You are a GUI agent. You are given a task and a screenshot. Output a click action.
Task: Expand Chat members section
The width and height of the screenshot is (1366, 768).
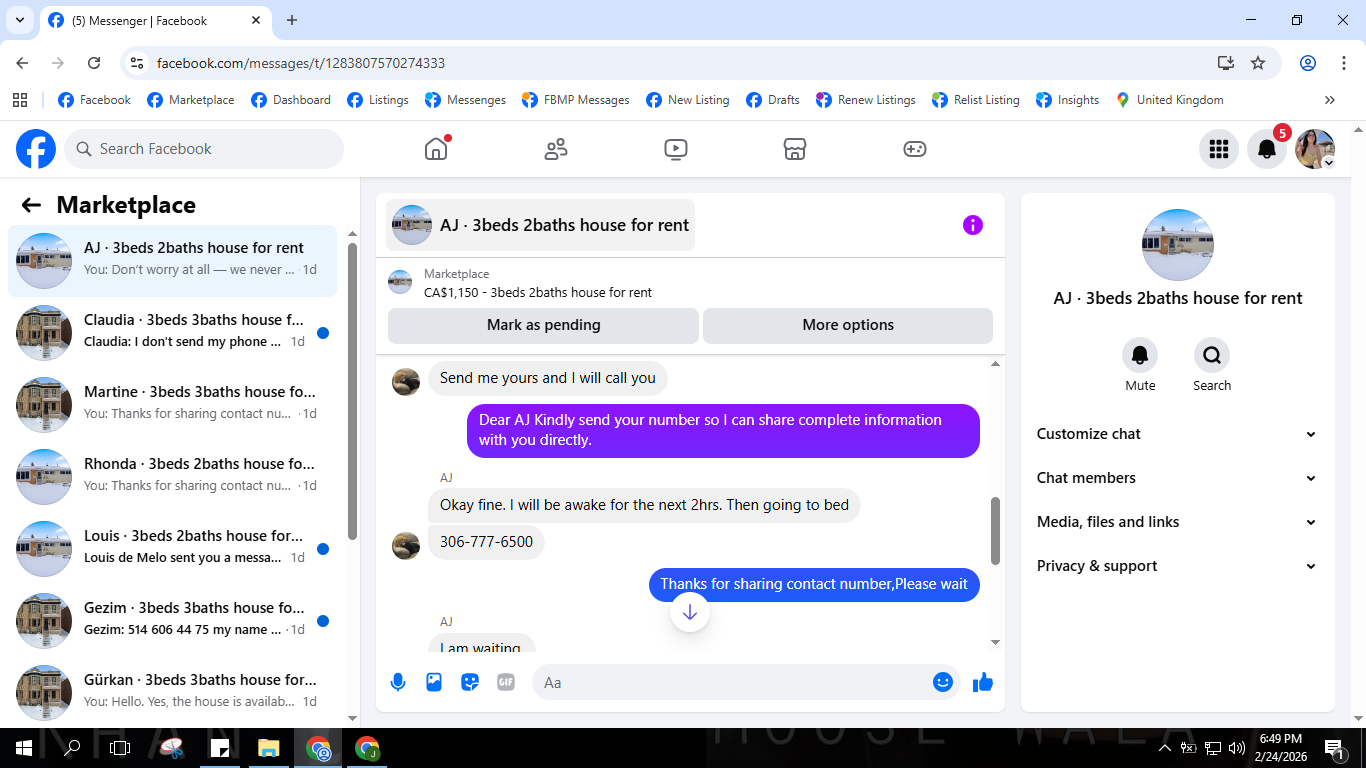tap(1177, 478)
